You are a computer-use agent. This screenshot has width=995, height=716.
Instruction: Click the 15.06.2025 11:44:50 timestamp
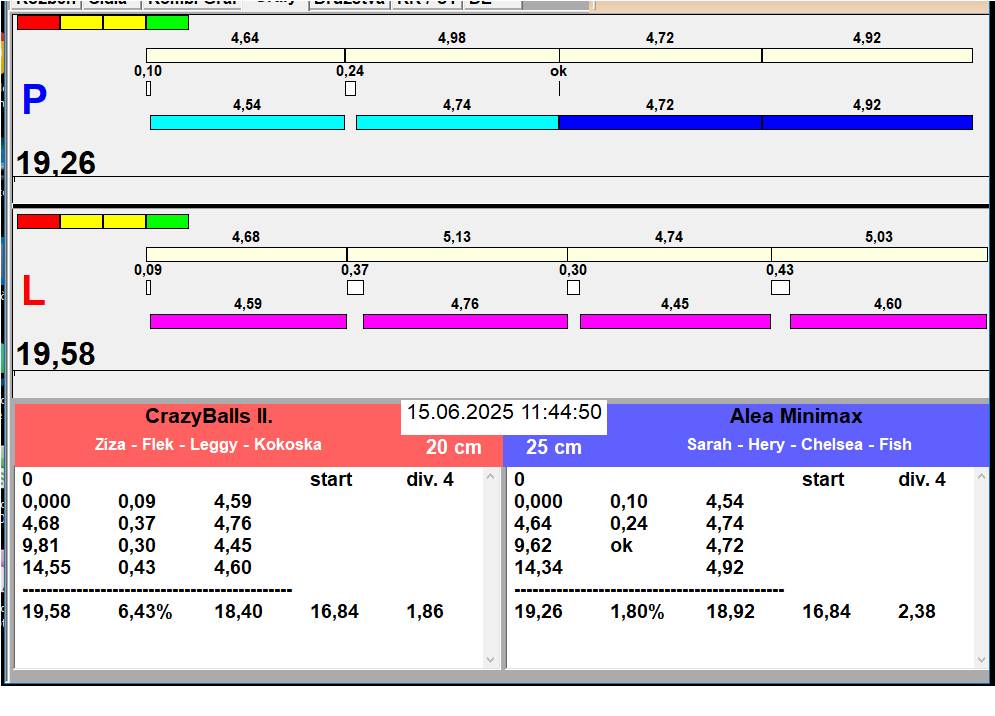tap(504, 412)
